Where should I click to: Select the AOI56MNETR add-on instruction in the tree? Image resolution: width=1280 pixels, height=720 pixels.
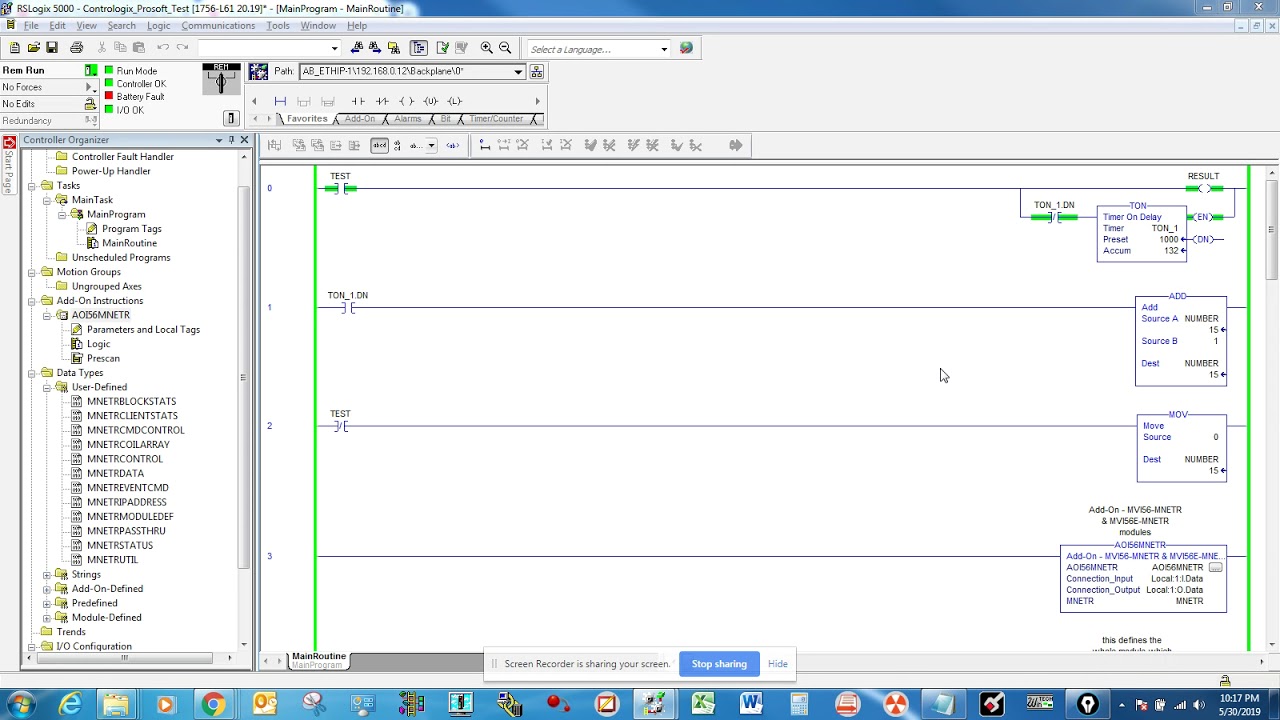(x=101, y=315)
